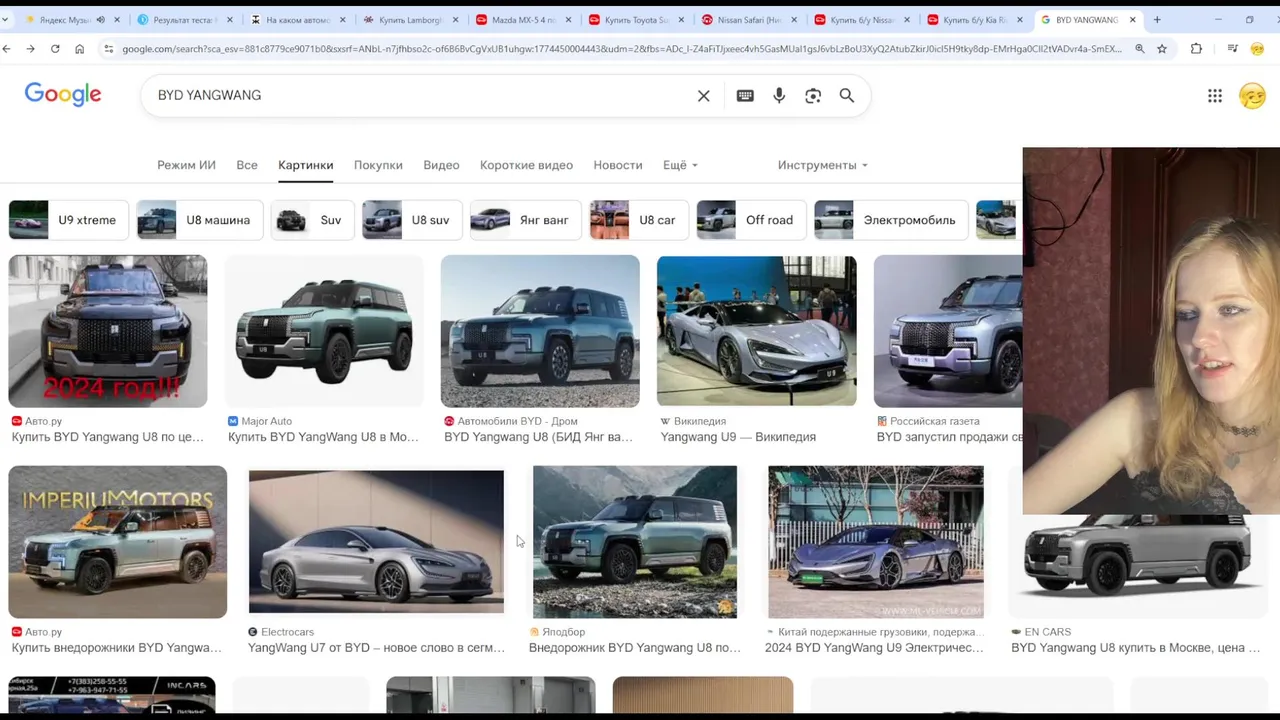Image resolution: width=1280 pixels, height=720 pixels.
Task: Open a new browser tab
Action: [1157, 19]
